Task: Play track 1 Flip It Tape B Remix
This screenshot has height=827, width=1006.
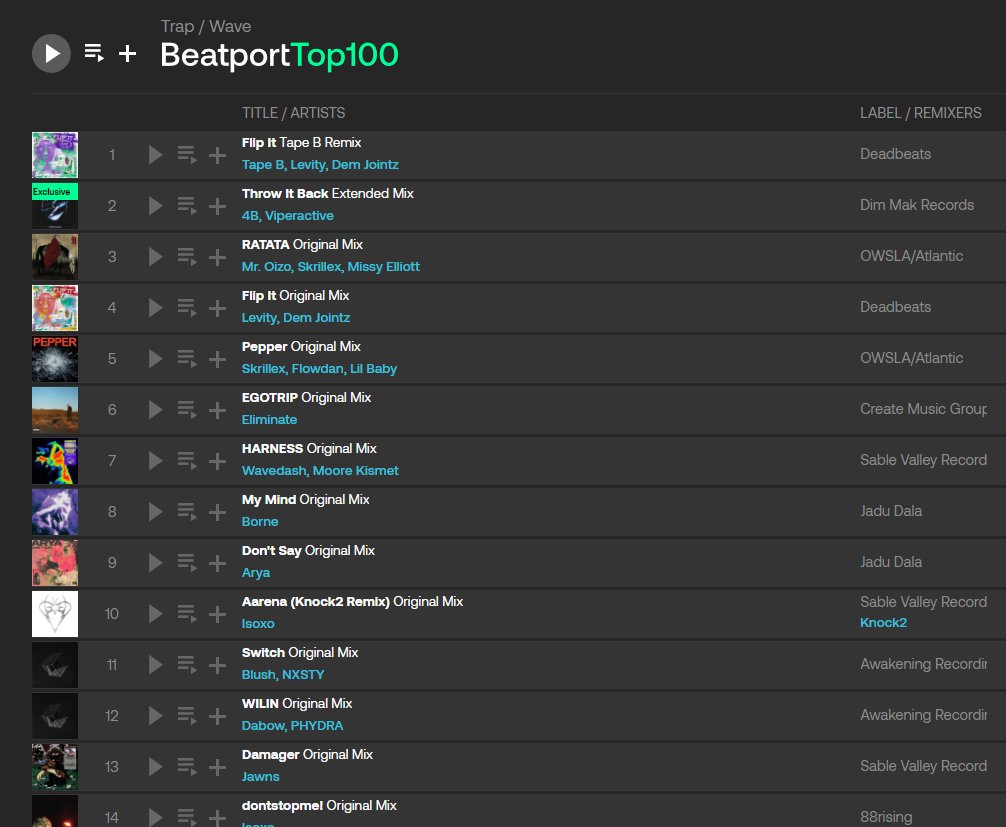Action: 155,155
